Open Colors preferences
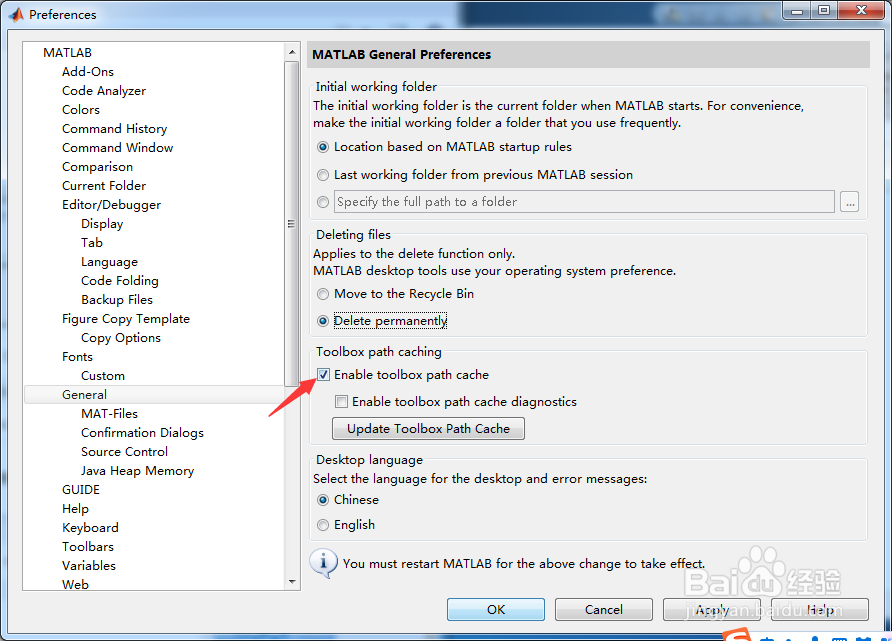The height and width of the screenshot is (641, 892). (x=81, y=110)
